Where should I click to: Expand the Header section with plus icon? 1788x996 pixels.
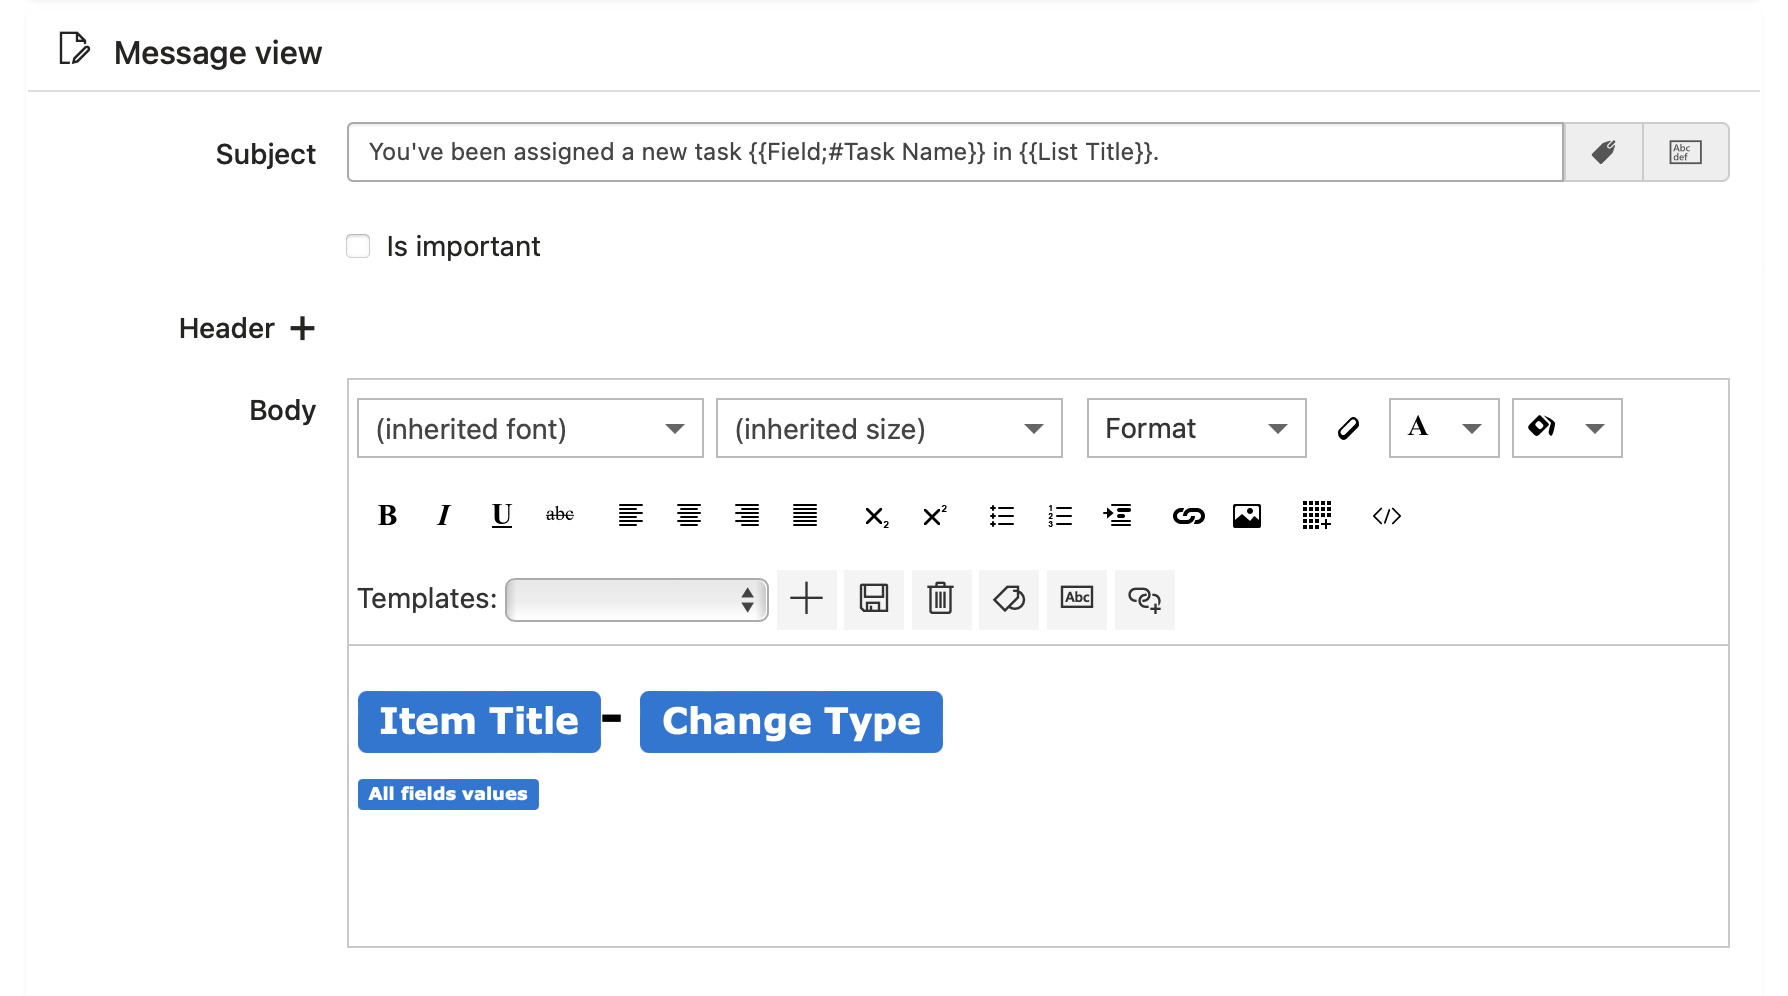pyautogui.click(x=303, y=328)
